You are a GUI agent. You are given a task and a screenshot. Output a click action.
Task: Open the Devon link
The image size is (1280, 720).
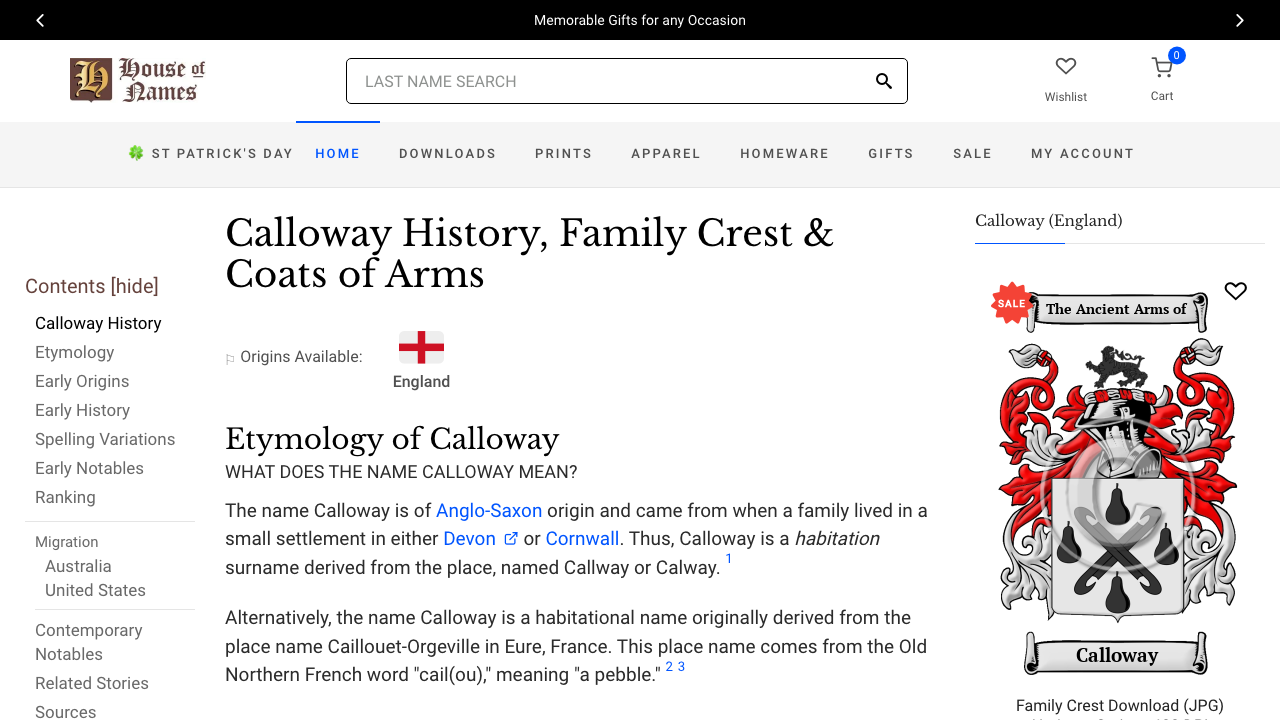[472, 538]
